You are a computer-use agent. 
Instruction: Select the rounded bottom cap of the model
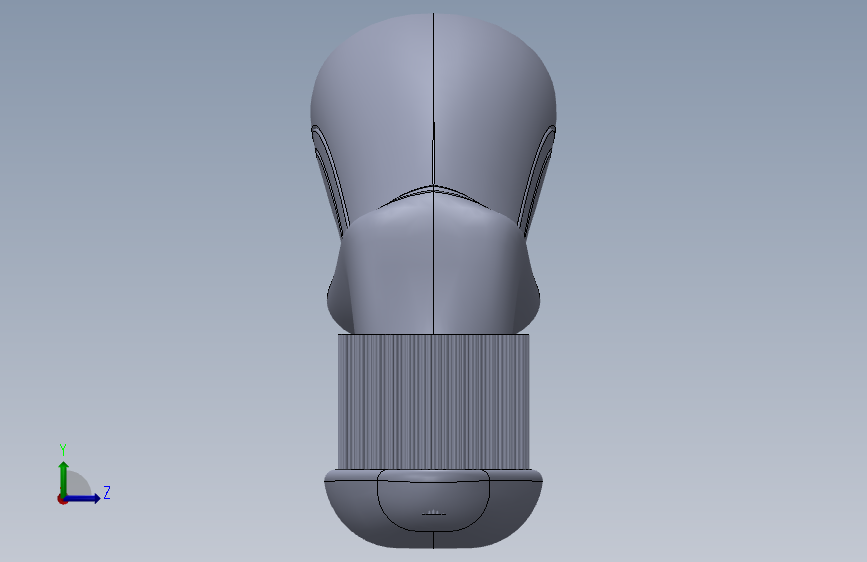[434, 509]
